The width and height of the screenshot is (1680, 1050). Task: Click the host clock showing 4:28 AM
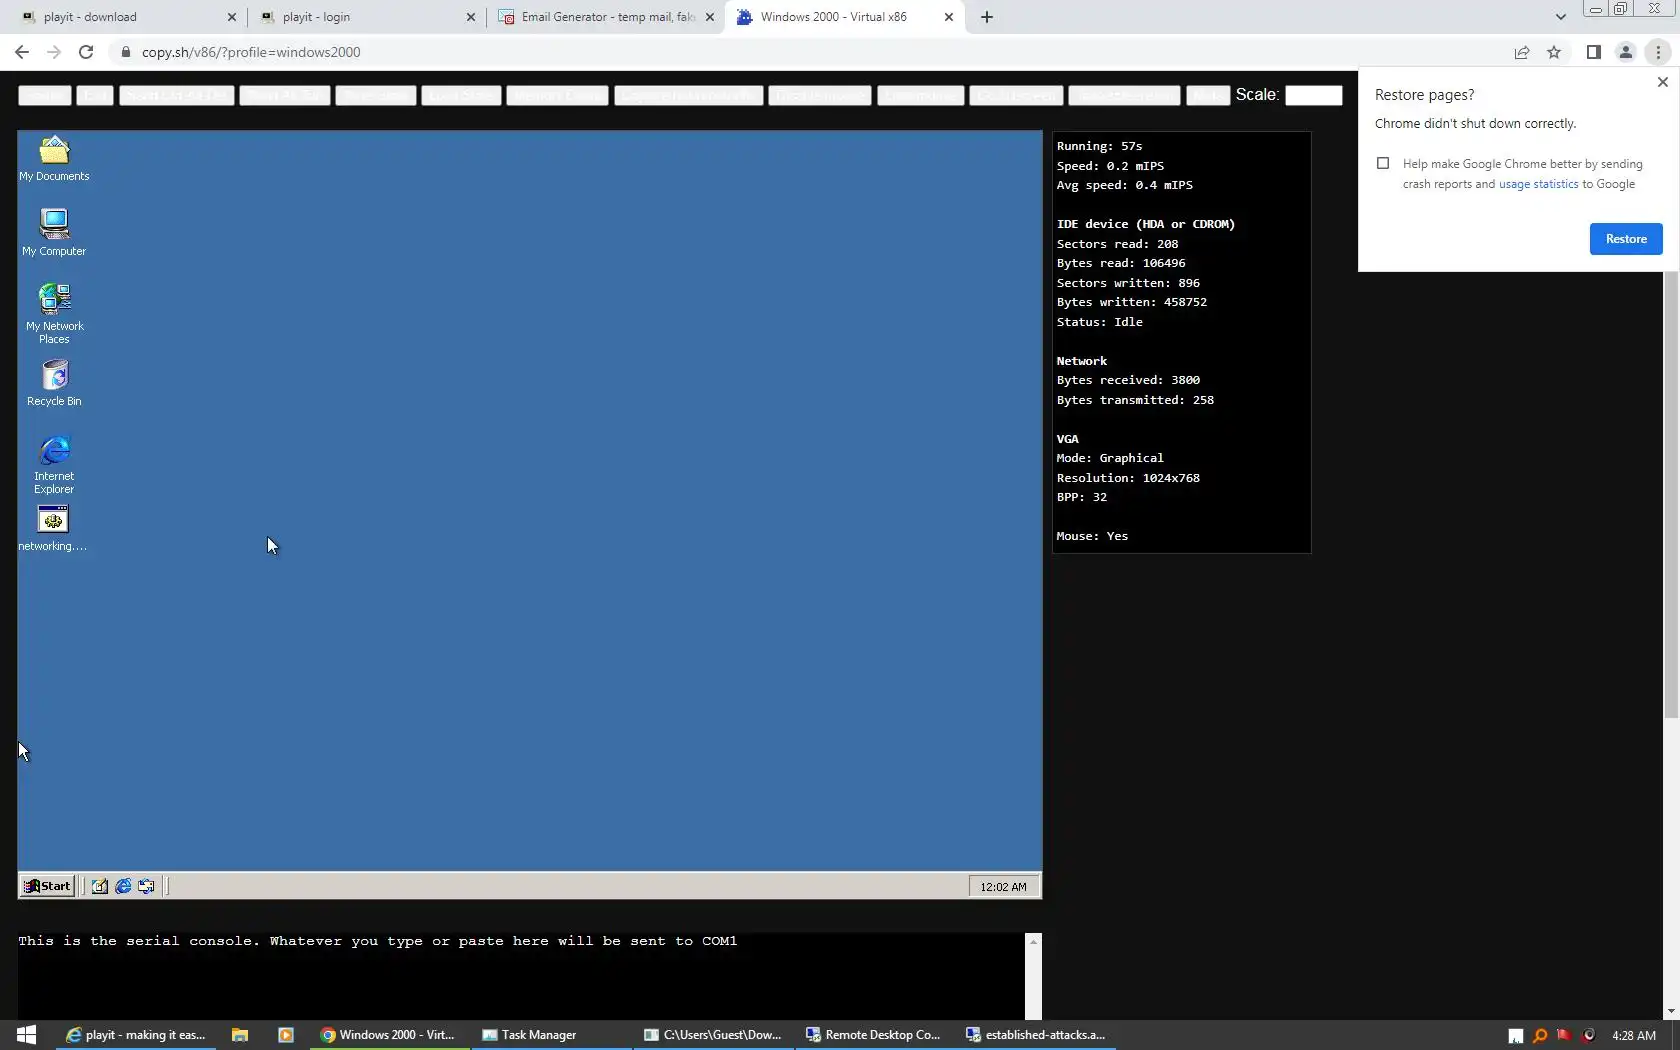coord(1634,1035)
